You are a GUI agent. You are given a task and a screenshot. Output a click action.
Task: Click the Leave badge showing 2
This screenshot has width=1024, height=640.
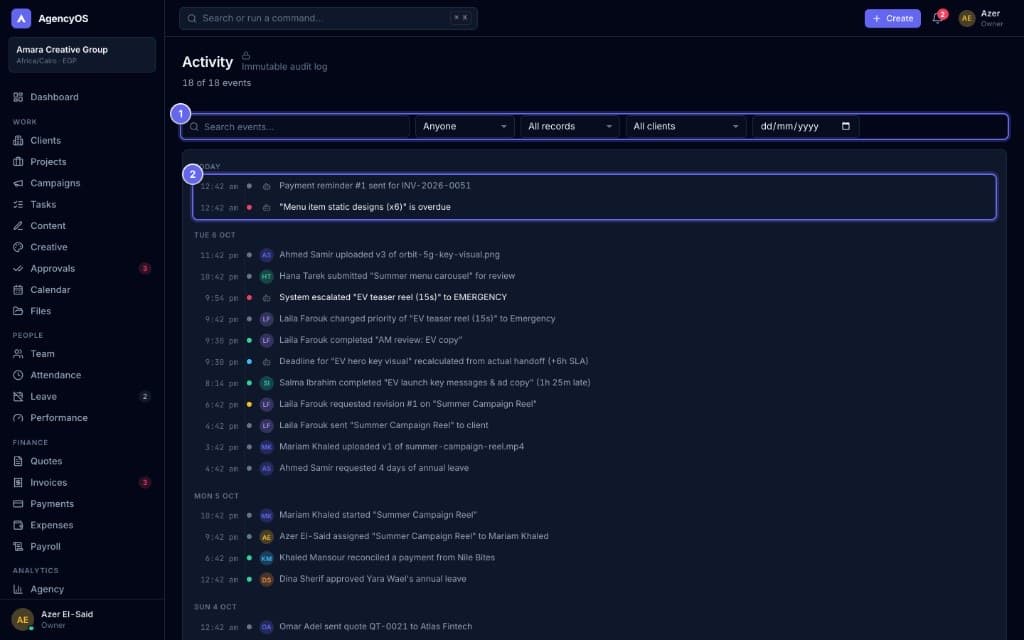(x=145, y=396)
